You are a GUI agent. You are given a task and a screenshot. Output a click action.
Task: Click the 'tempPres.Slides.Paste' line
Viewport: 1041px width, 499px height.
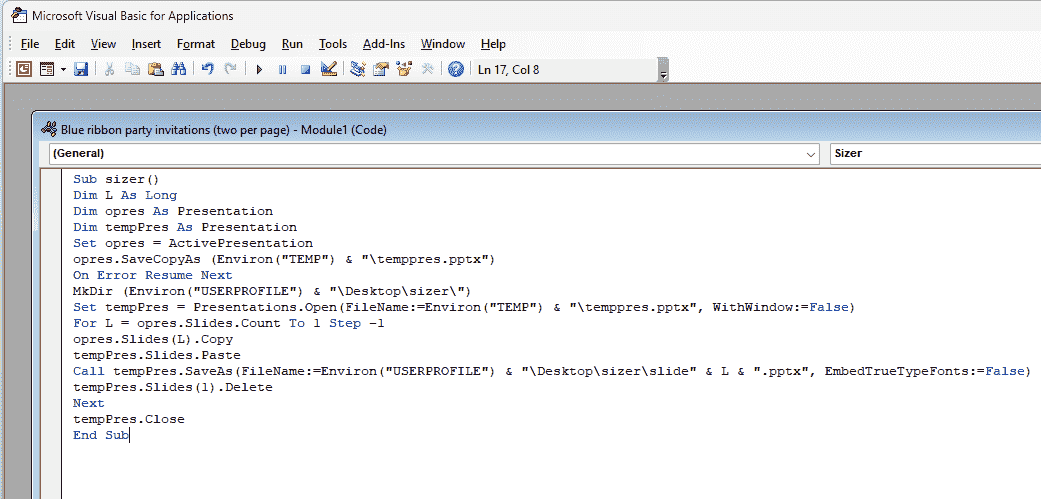tap(157, 355)
